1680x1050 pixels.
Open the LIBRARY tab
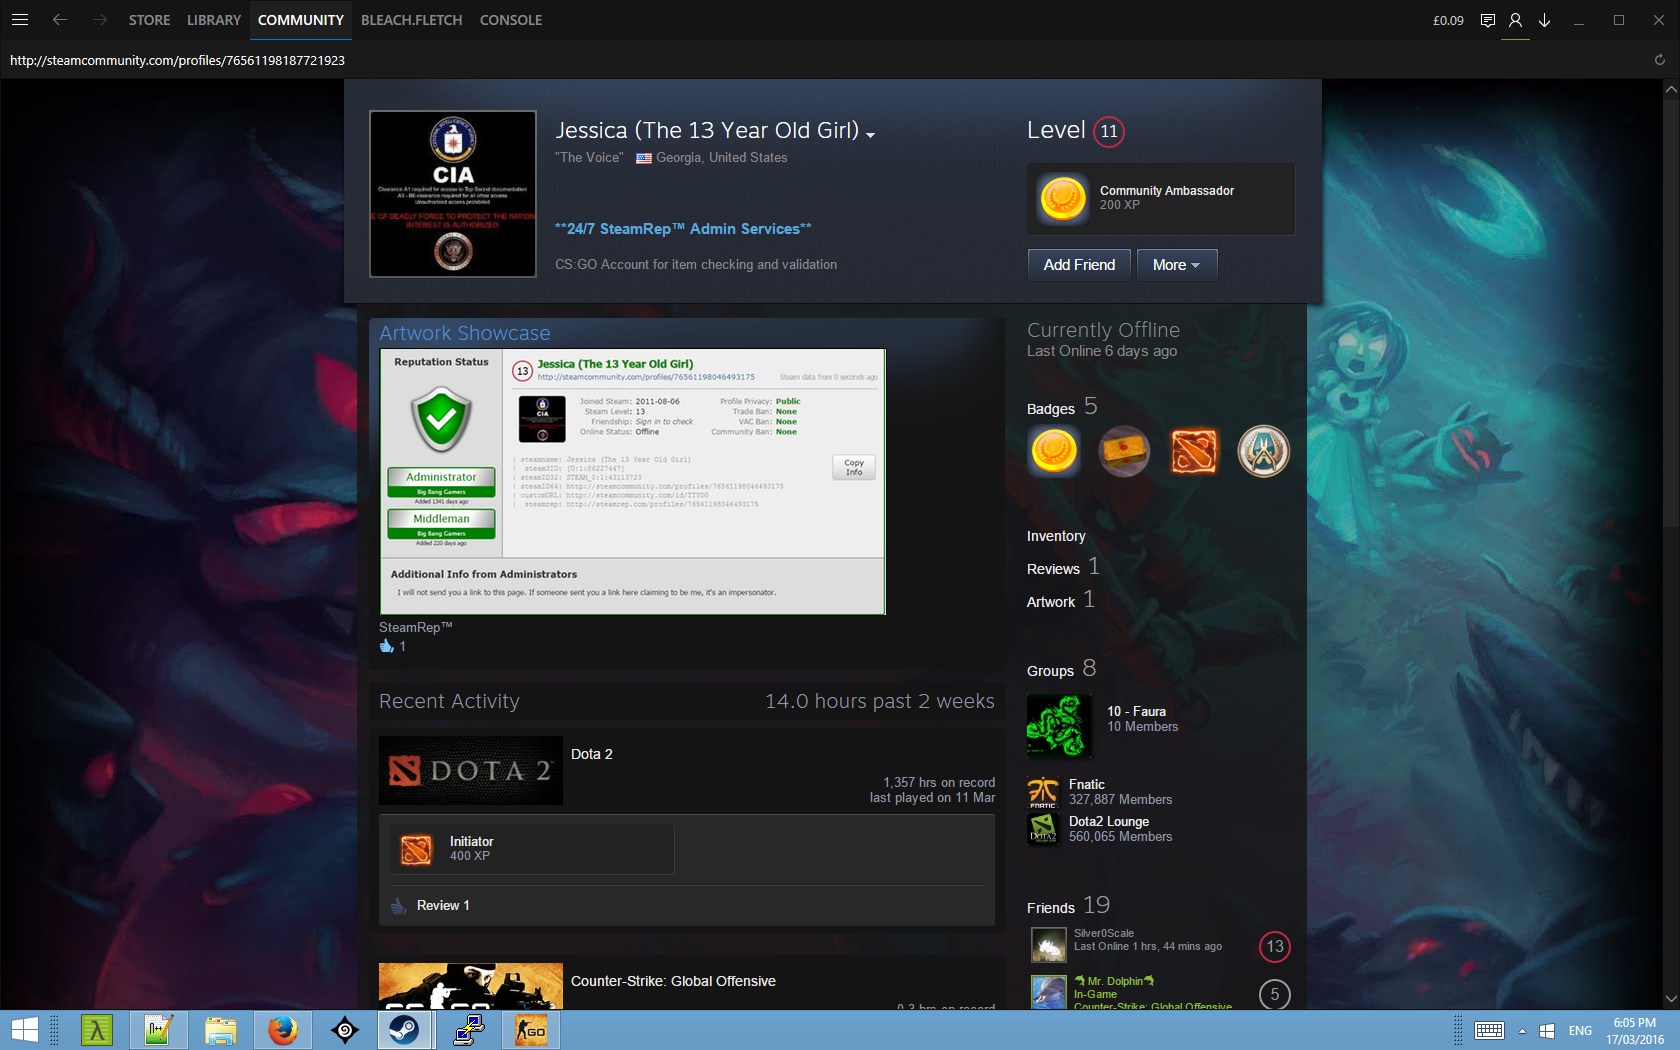tap(213, 20)
